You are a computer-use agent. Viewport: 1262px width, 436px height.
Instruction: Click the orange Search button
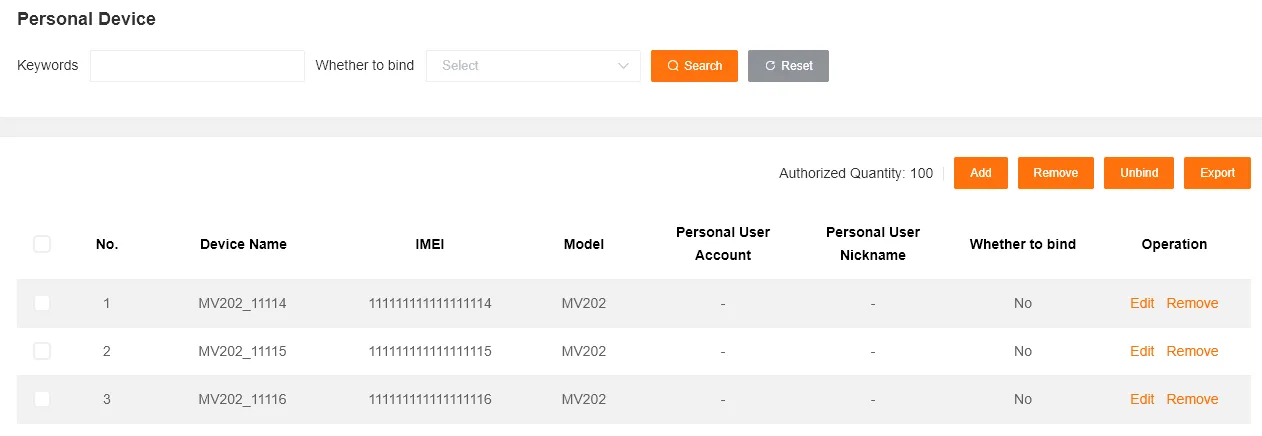(x=694, y=66)
